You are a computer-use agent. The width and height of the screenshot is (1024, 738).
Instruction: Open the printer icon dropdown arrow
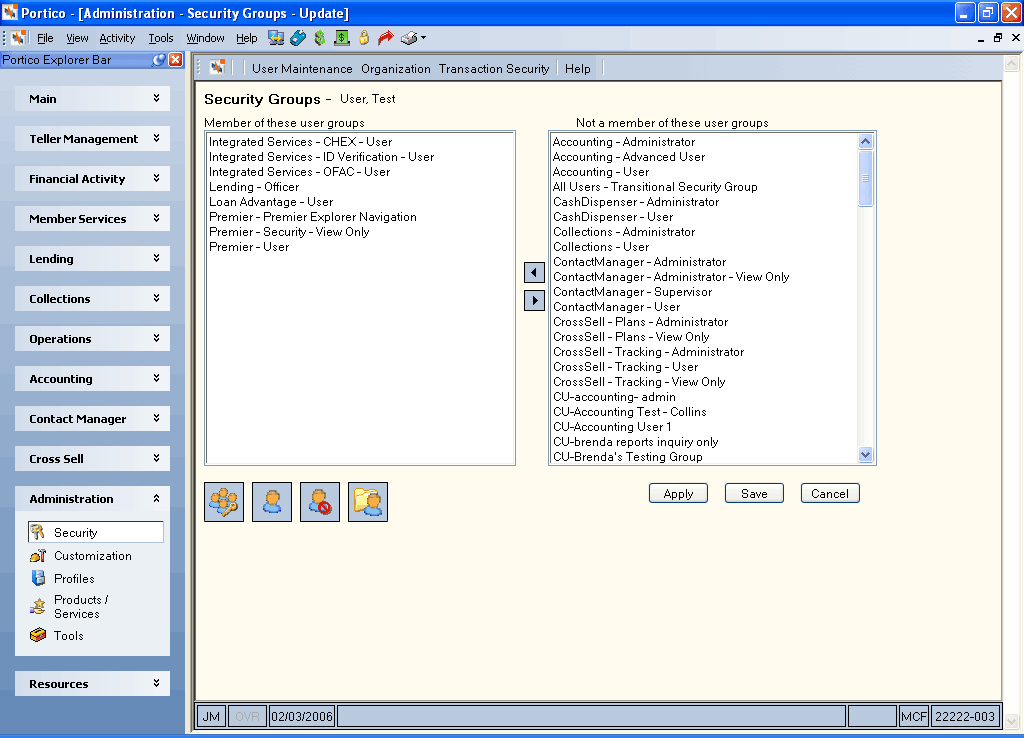424,38
